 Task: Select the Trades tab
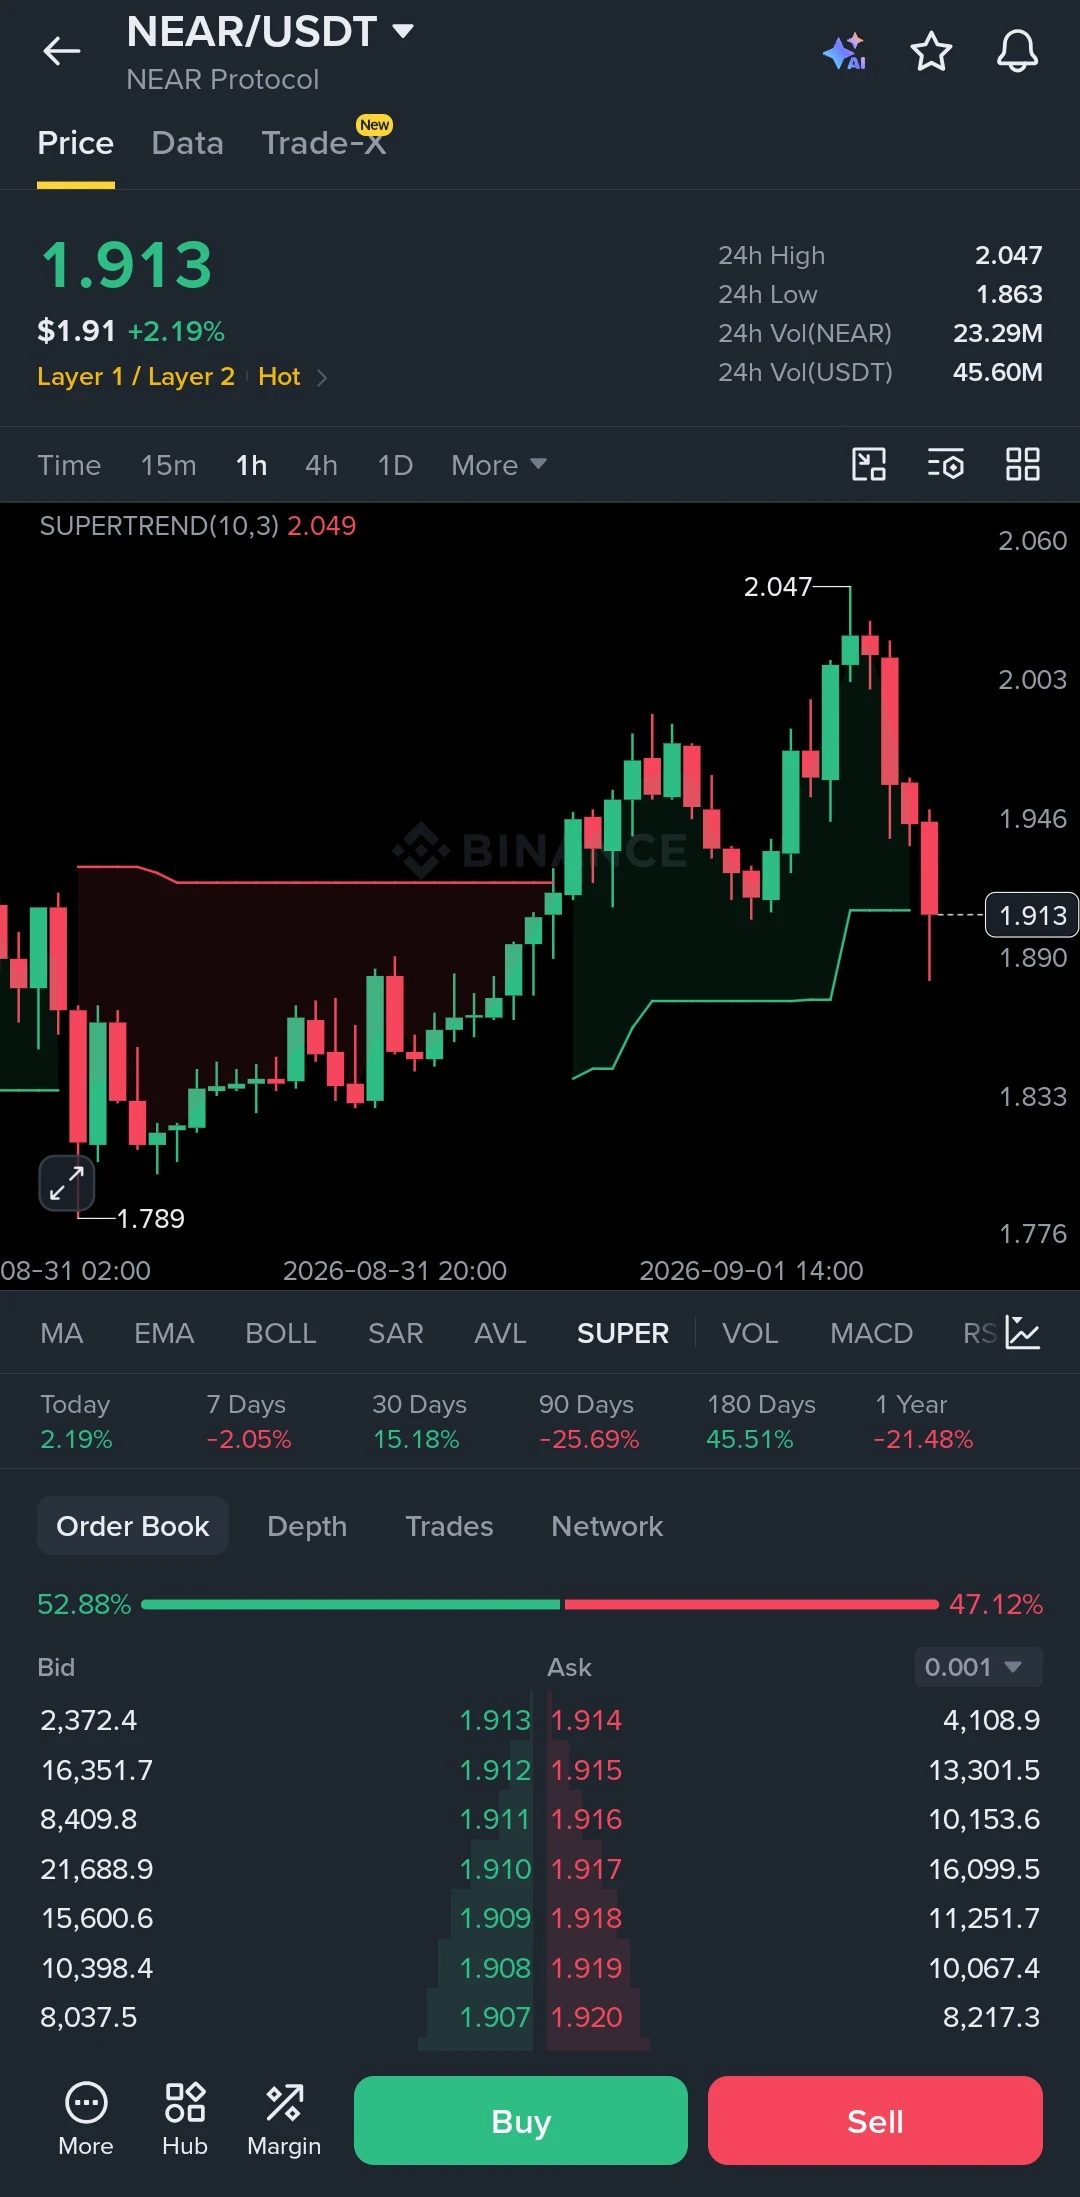point(449,1526)
